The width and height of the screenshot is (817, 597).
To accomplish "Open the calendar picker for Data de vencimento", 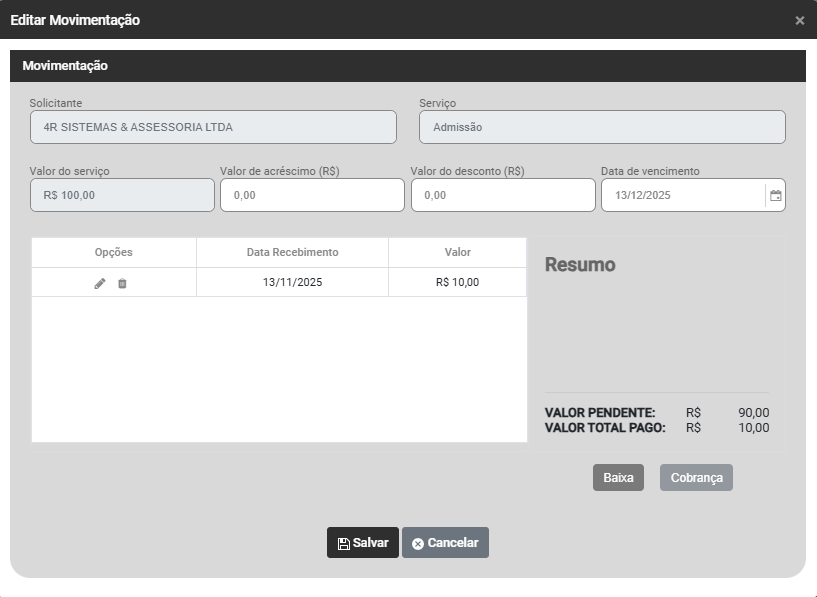I will 775,195.
